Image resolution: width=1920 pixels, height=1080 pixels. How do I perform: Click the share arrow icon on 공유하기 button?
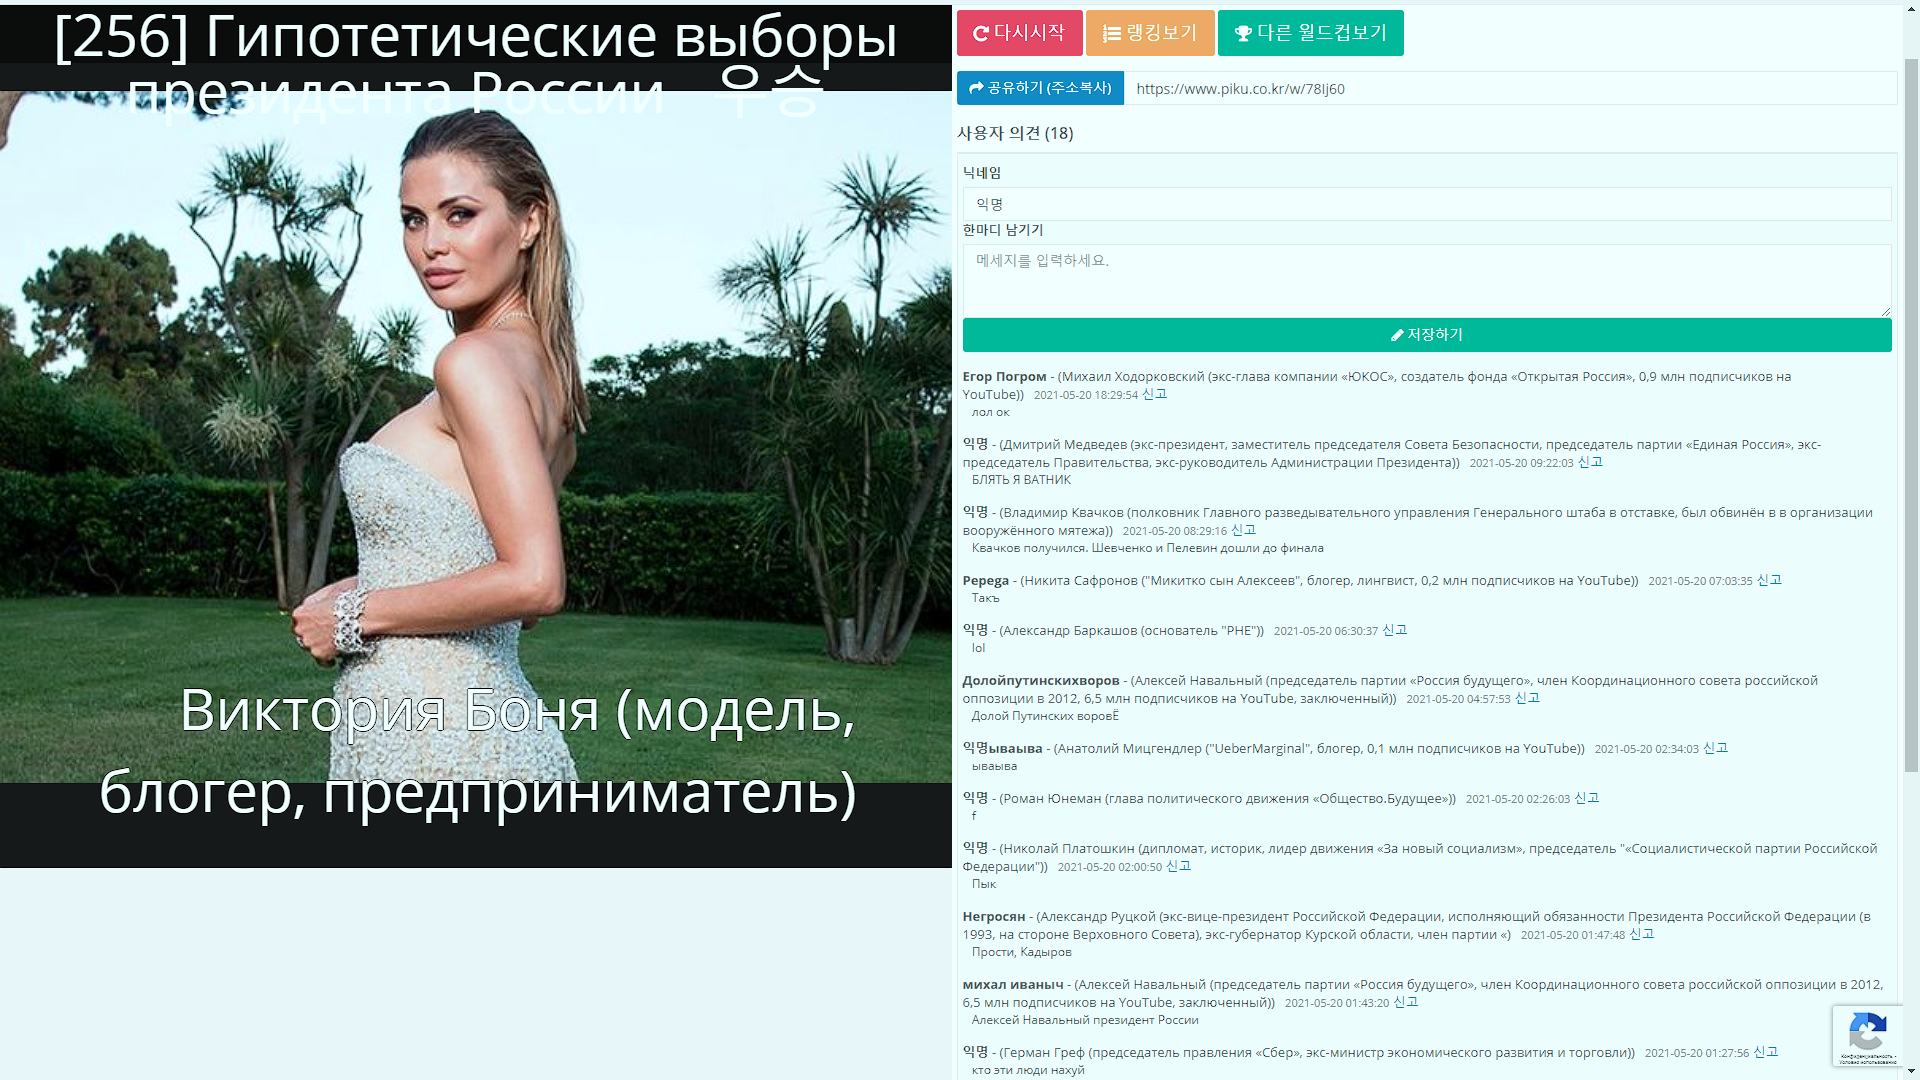976,88
